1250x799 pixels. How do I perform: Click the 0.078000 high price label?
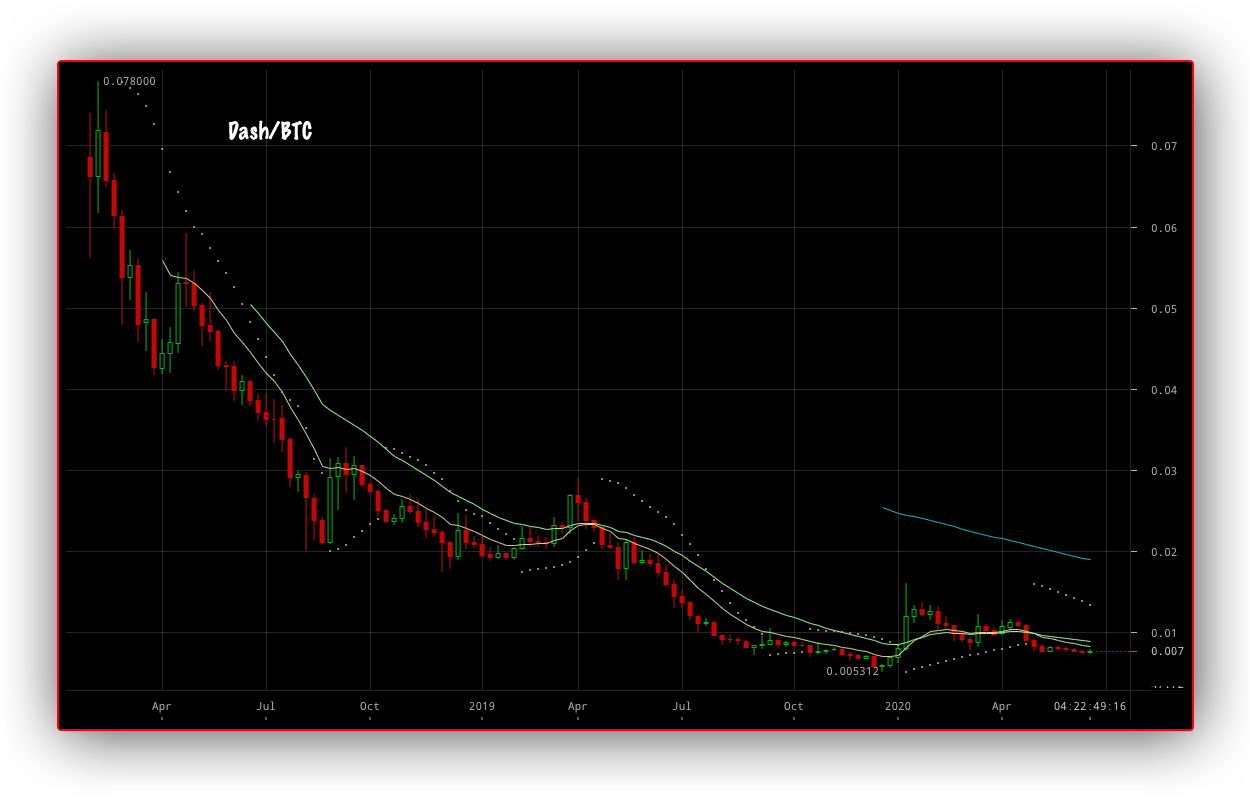[129, 81]
